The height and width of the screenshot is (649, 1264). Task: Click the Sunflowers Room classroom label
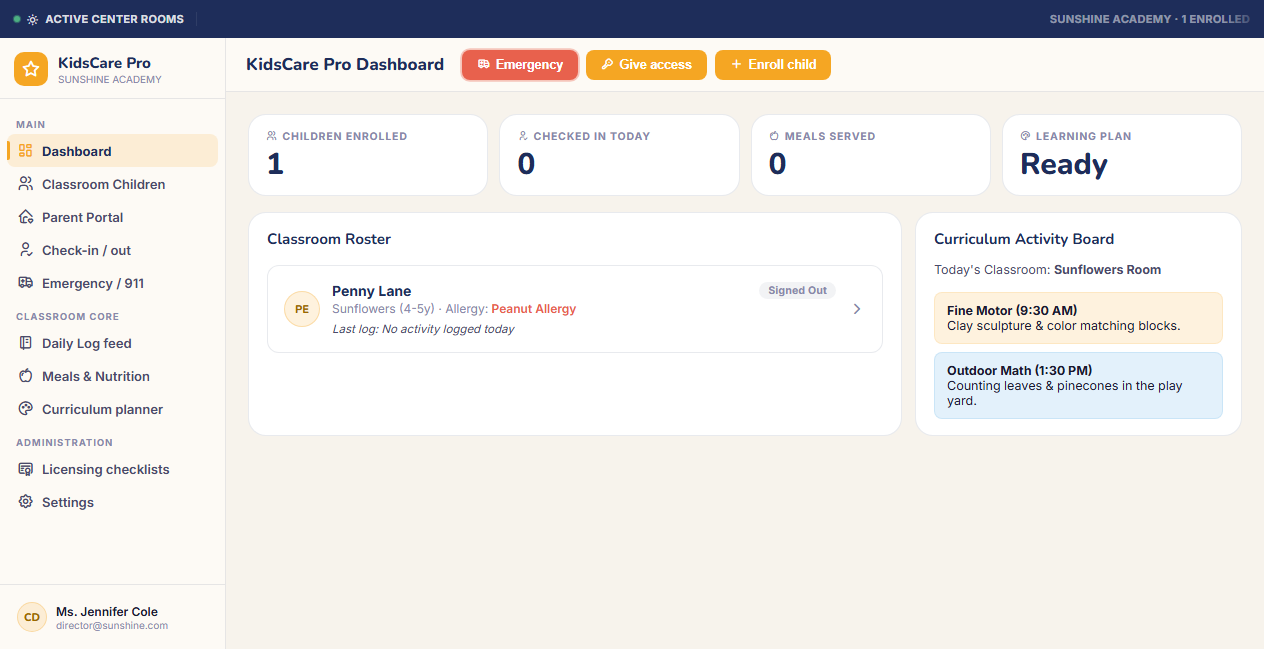click(x=1107, y=270)
